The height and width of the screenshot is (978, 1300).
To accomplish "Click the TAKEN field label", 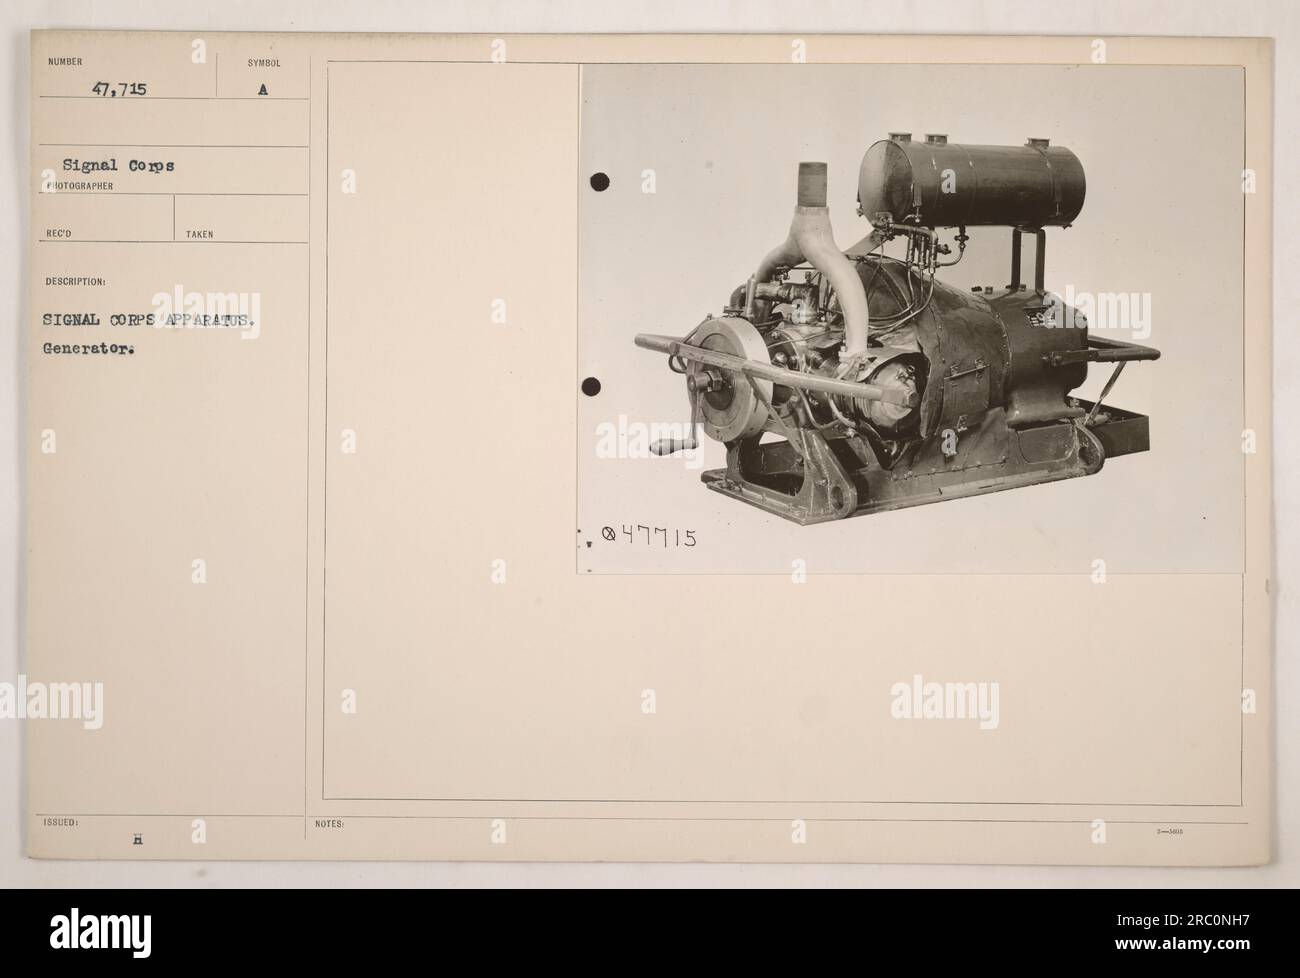I will (x=199, y=234).
